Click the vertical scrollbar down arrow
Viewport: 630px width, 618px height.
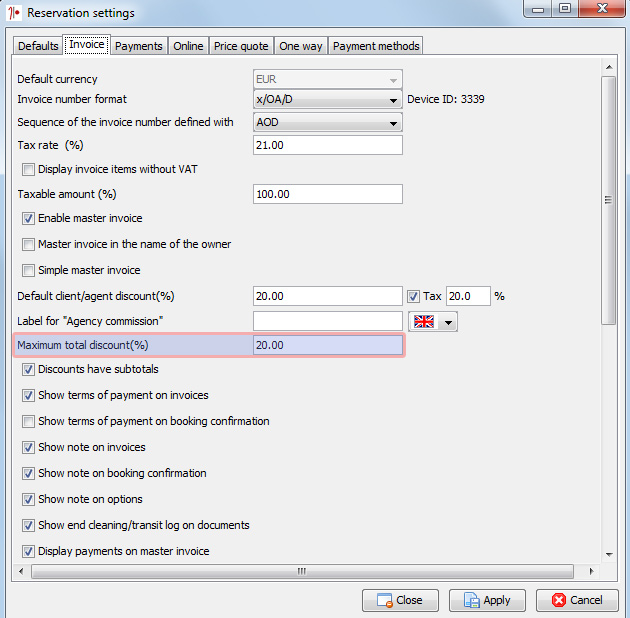609,555
